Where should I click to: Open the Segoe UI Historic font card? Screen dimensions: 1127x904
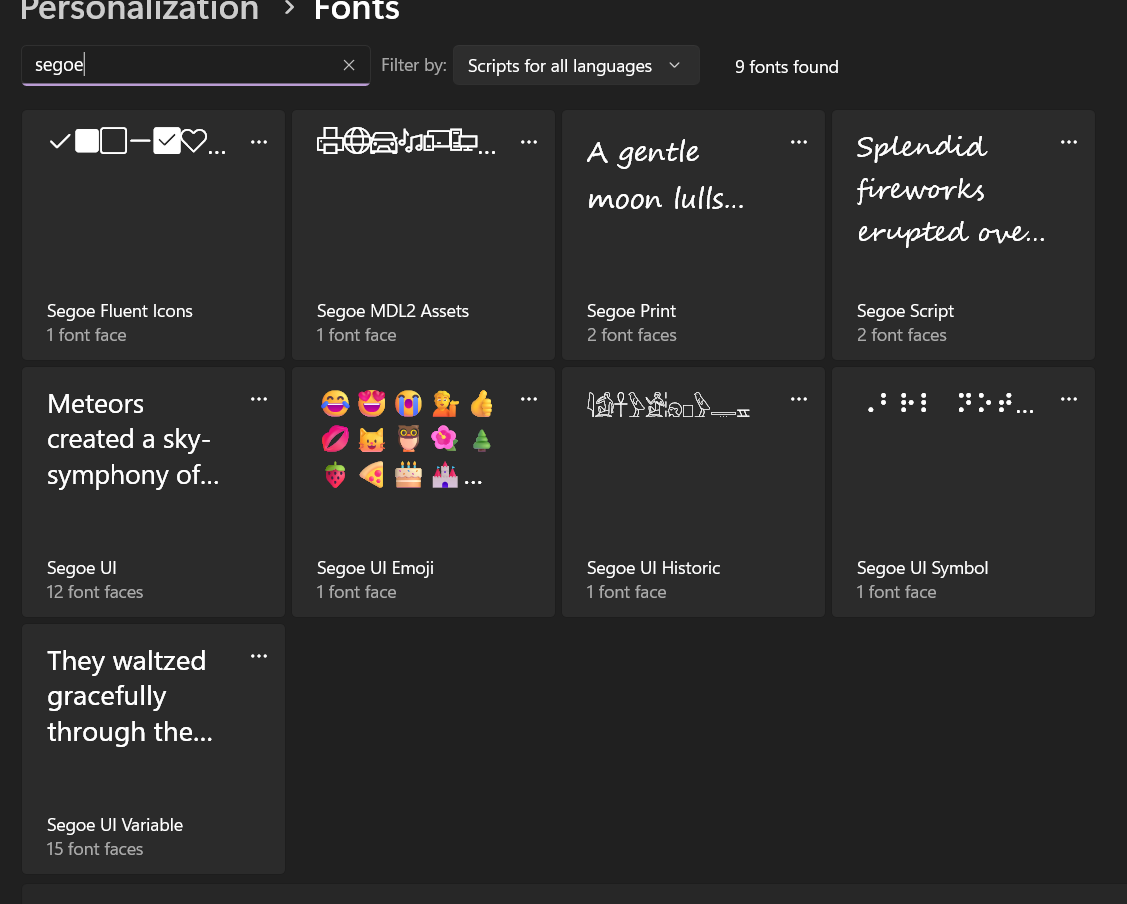tap(693, 492)
